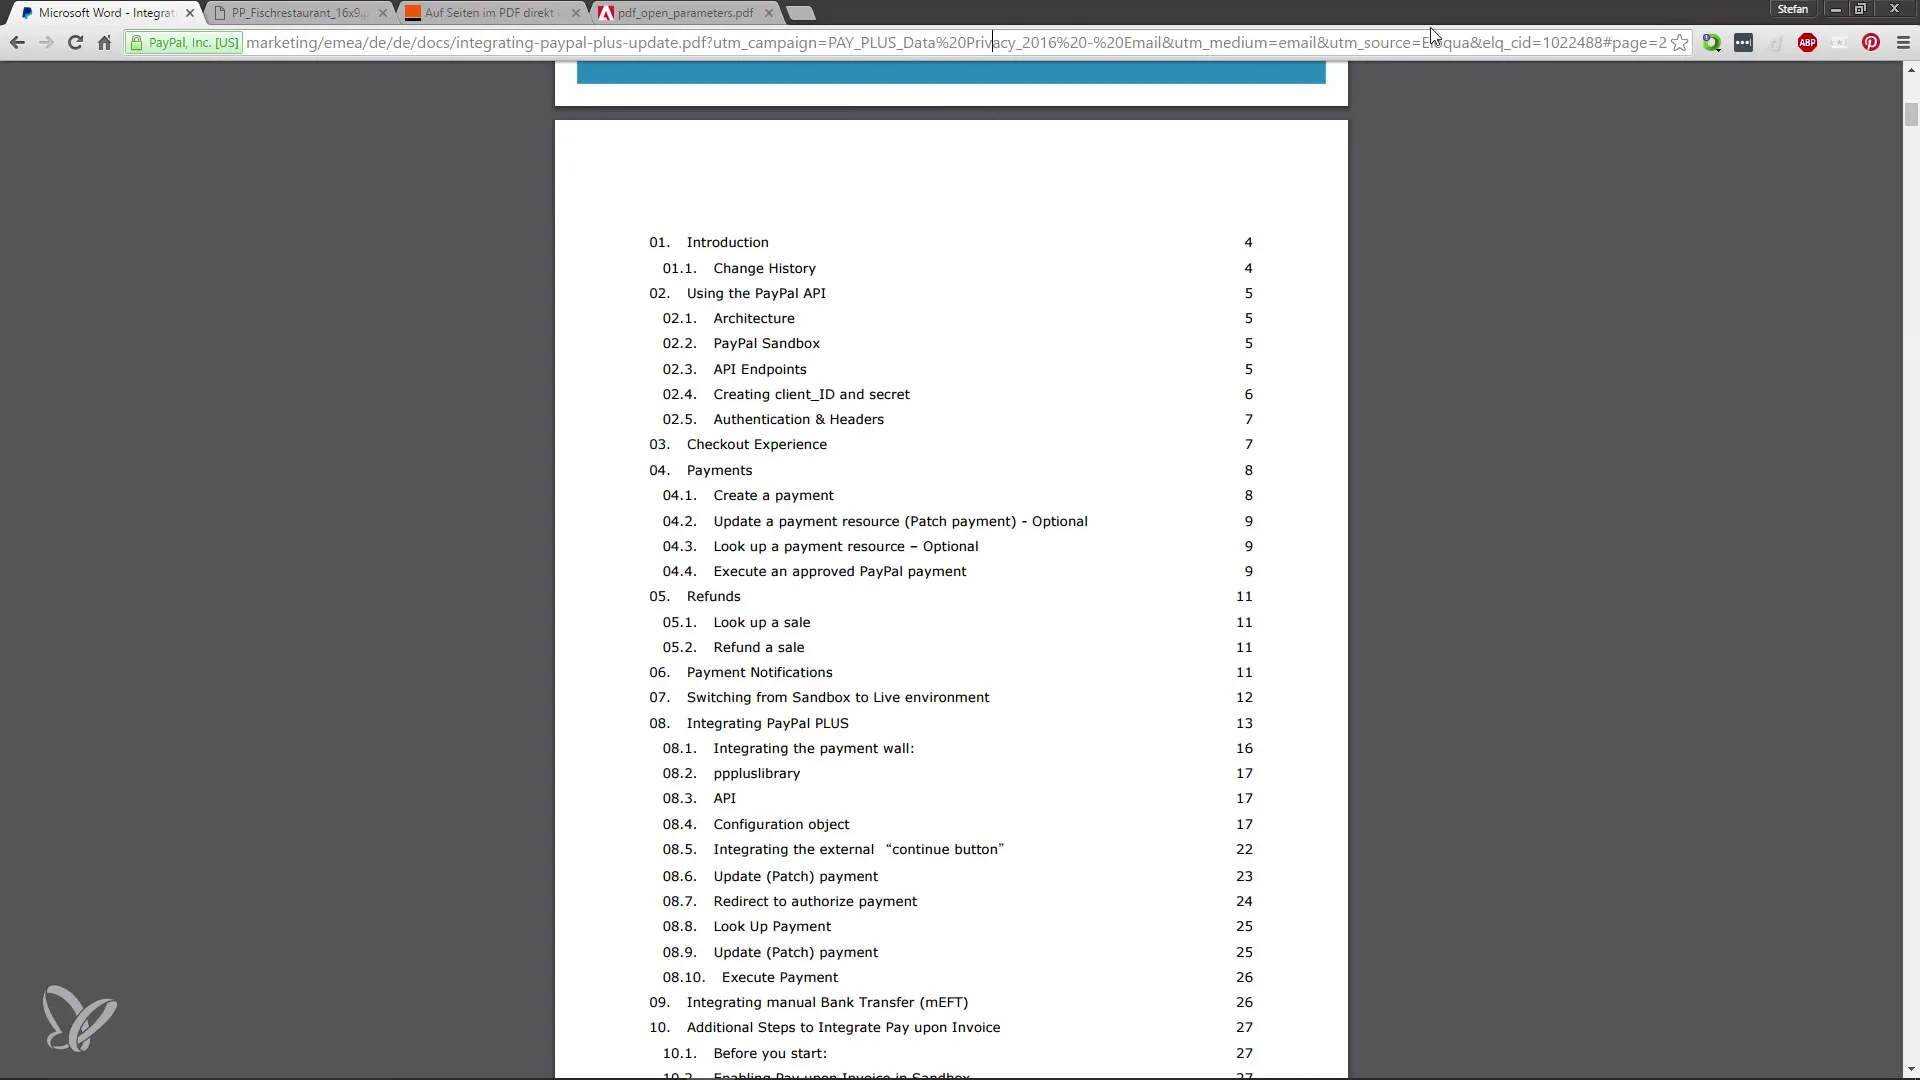Click the Stefan user profile menu
Image resolution: width=1920 pixels, height=1080 pixels.
[x=1792, y=9]
